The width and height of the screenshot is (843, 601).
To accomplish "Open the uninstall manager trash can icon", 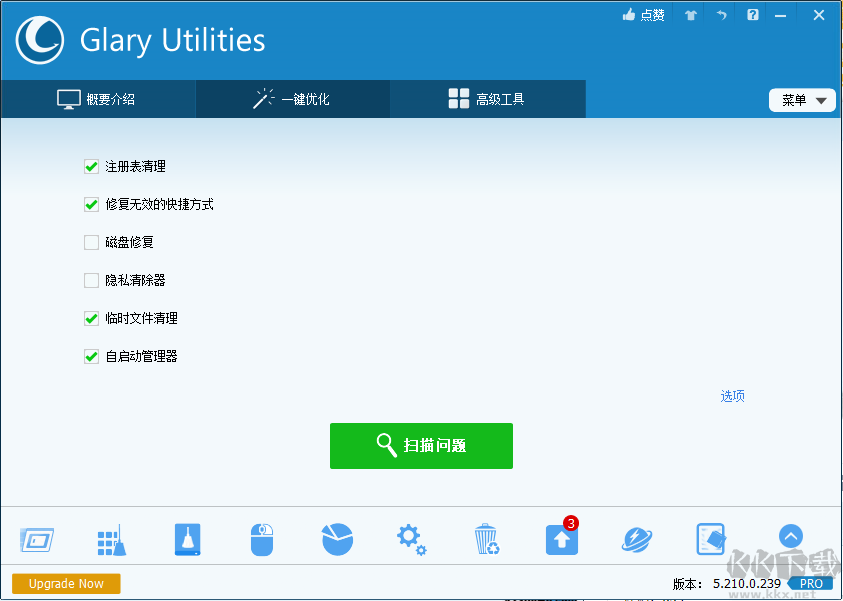I will coord(487,539).
